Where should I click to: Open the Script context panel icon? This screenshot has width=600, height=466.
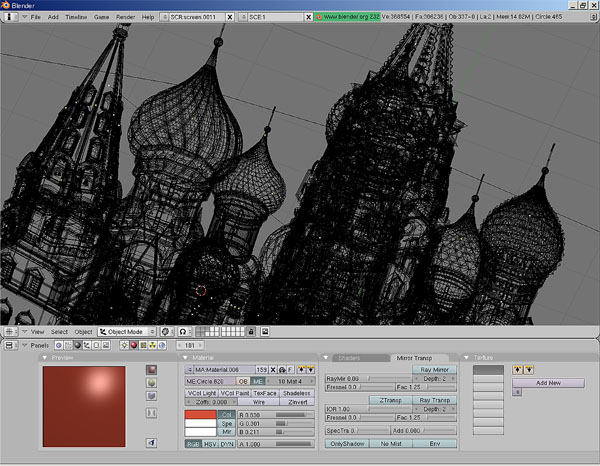68,345
